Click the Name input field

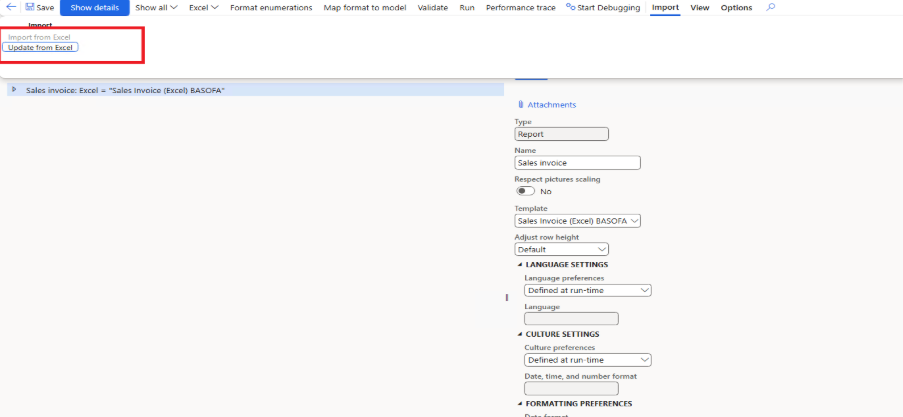click(x=577, y=163)
